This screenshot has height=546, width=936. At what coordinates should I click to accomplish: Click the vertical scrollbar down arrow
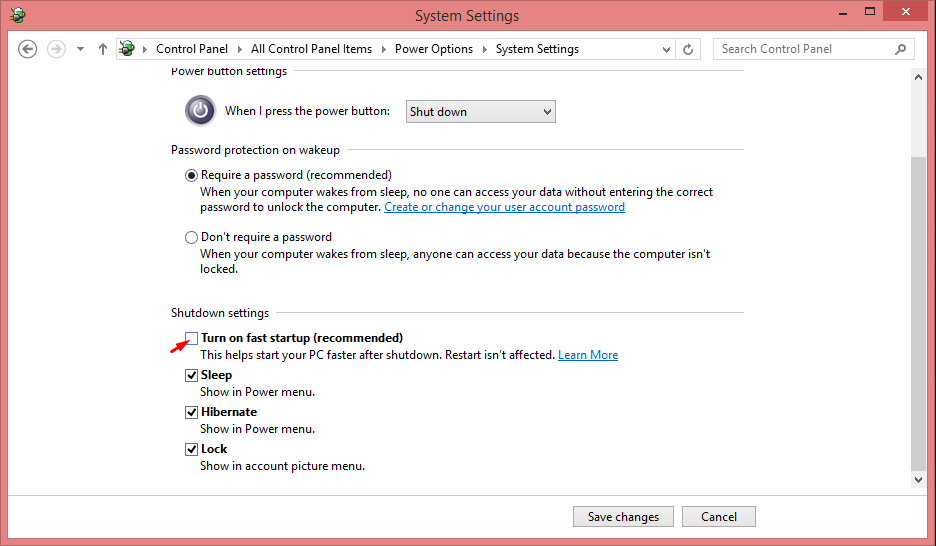click(x=918, y=480)
